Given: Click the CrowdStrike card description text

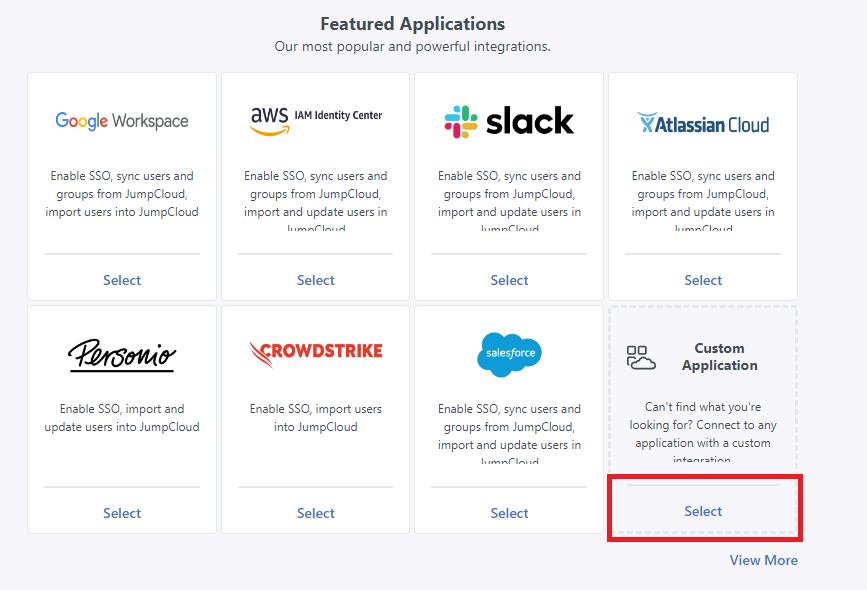Looking at the screenshot, I should coord(316,418).
